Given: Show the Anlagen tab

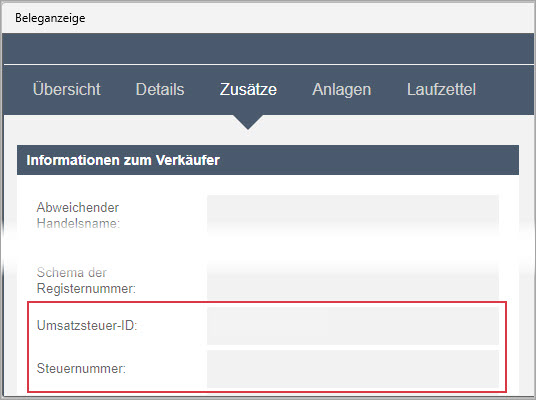Looking at the screenshot, I should pyautogui.click(x=341, y=90).
